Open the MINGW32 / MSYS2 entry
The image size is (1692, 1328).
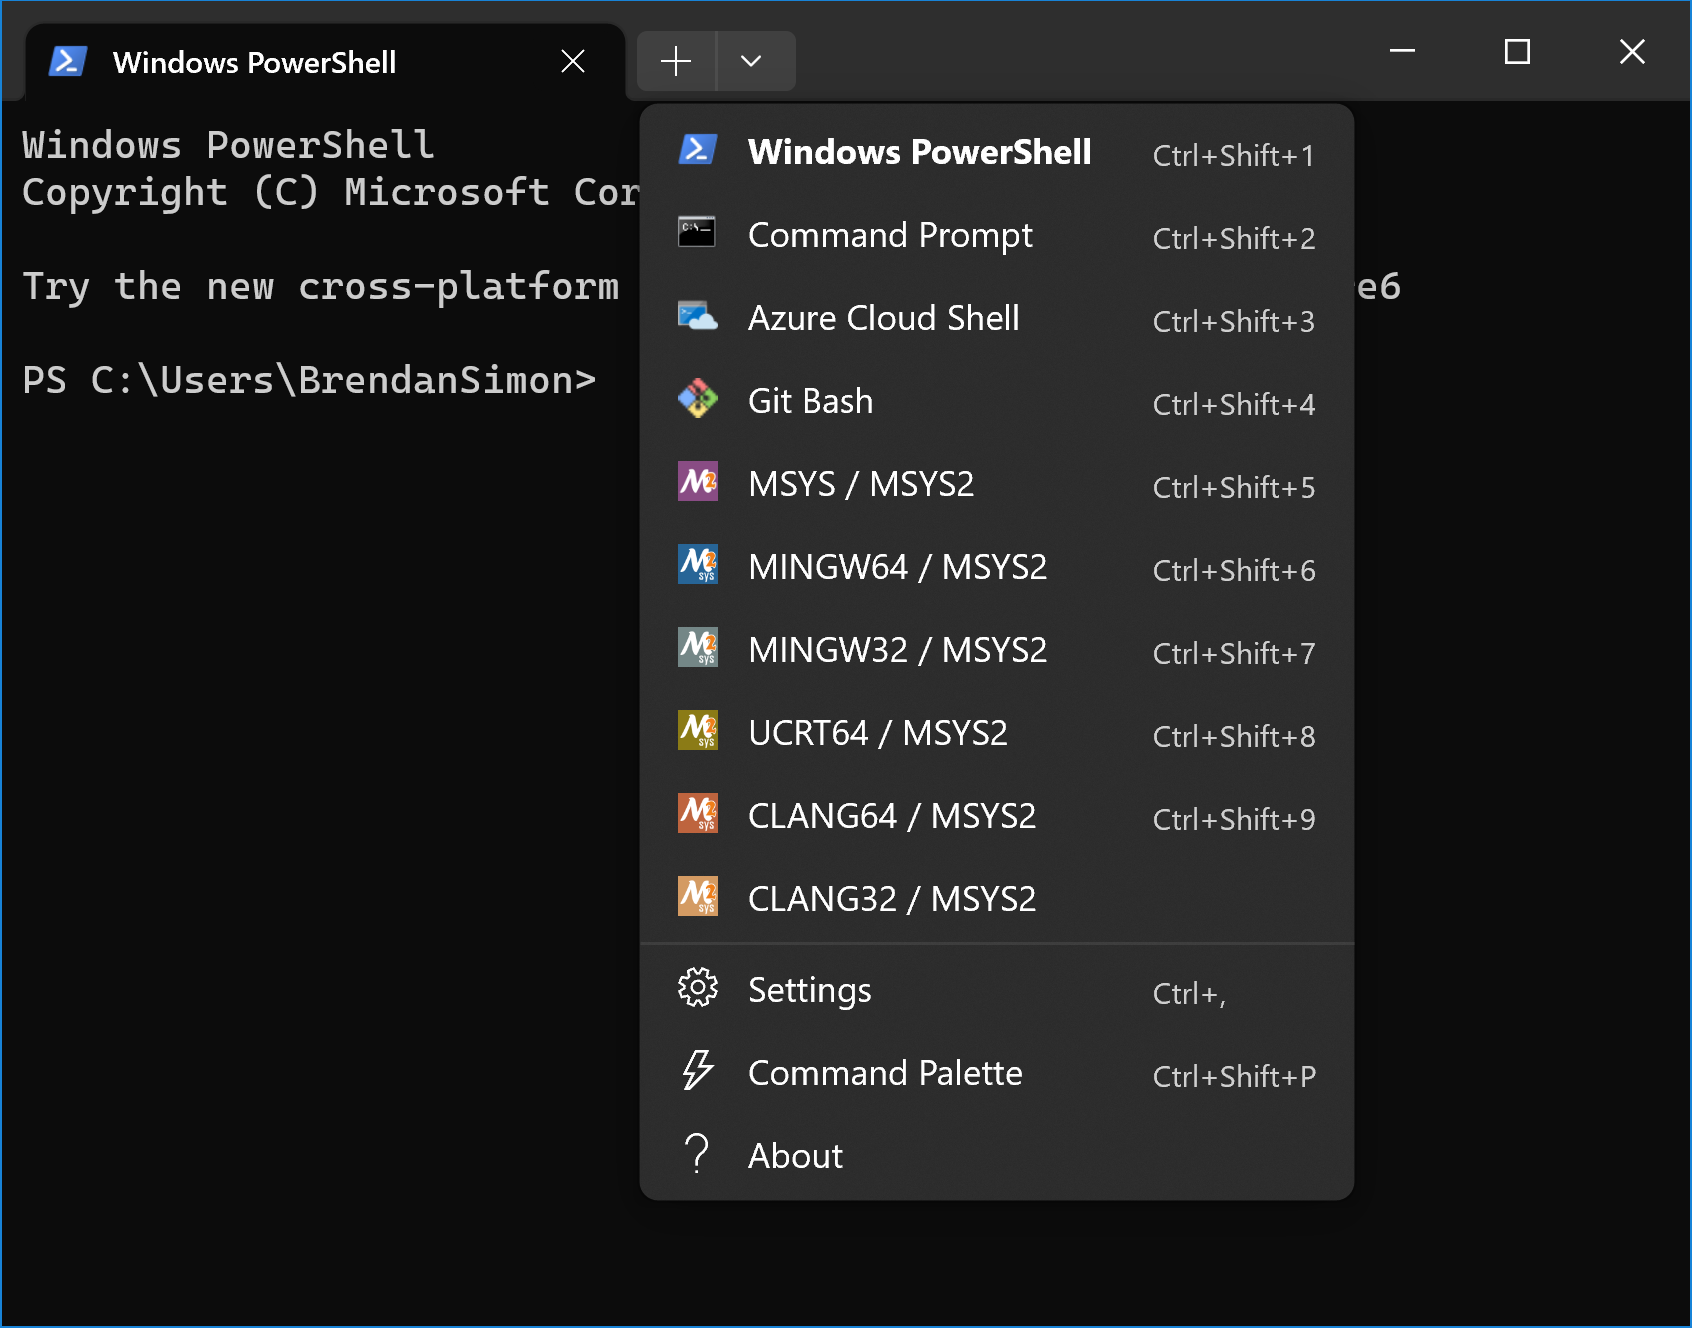click(x=897, y=648)
